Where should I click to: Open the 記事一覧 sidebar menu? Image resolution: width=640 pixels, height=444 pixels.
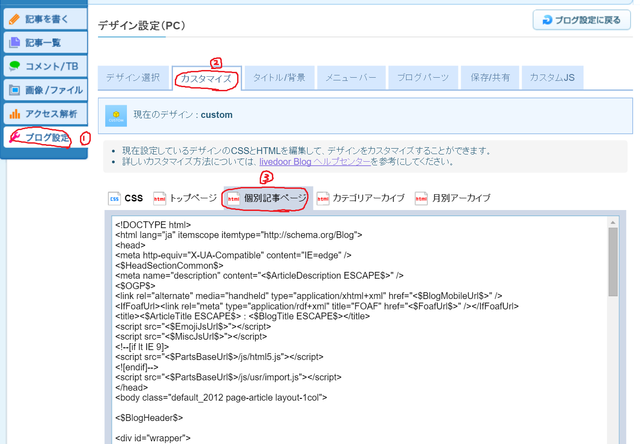tap(45, 42)
